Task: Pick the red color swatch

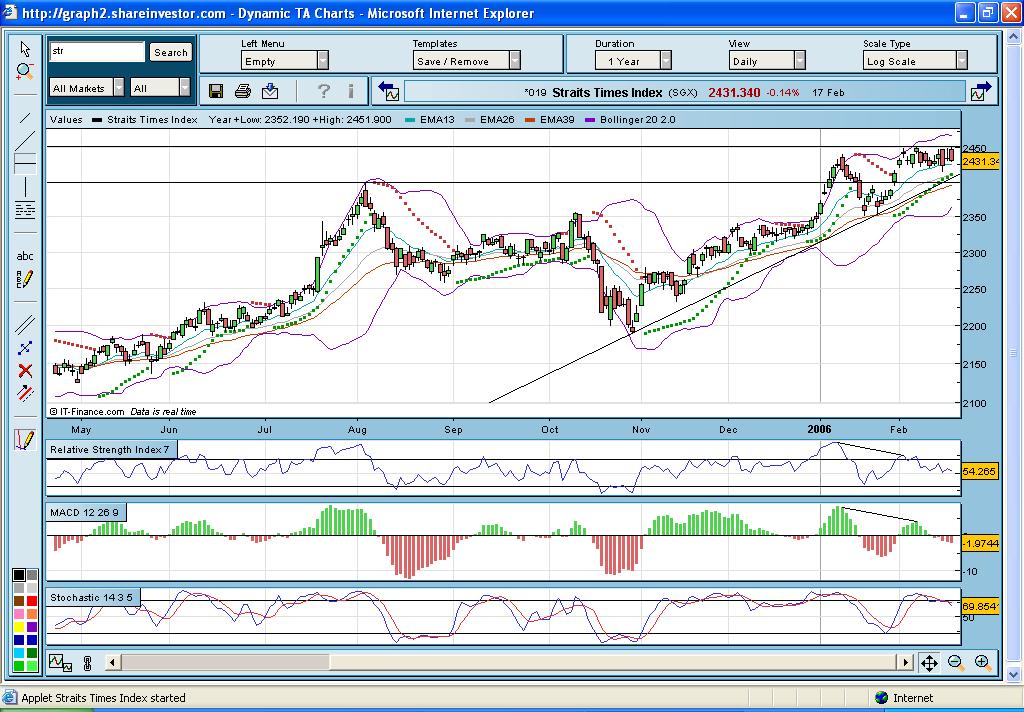Action: click(32, 600)
